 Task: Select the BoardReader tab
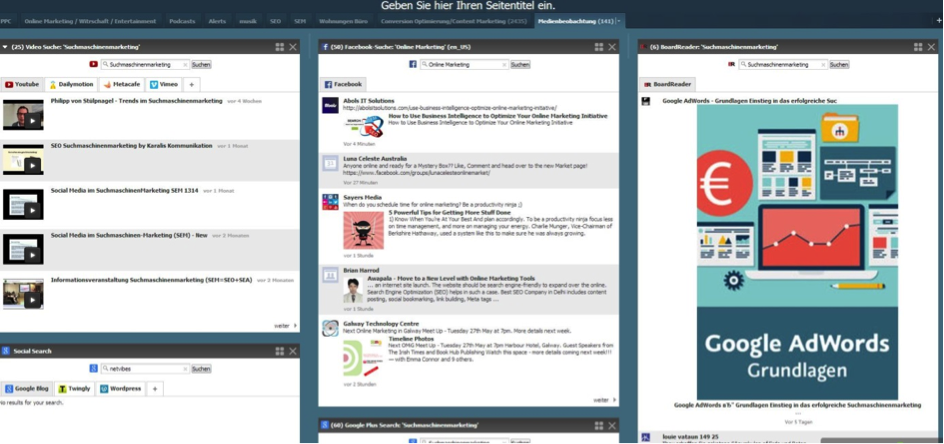click(x=668, y=85)
